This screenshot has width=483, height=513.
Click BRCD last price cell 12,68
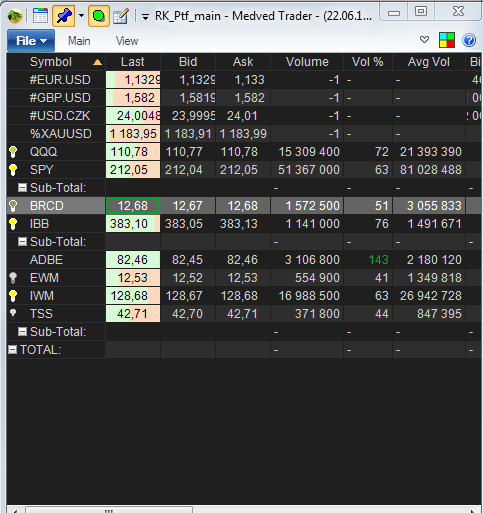click(x=133, y=206)
